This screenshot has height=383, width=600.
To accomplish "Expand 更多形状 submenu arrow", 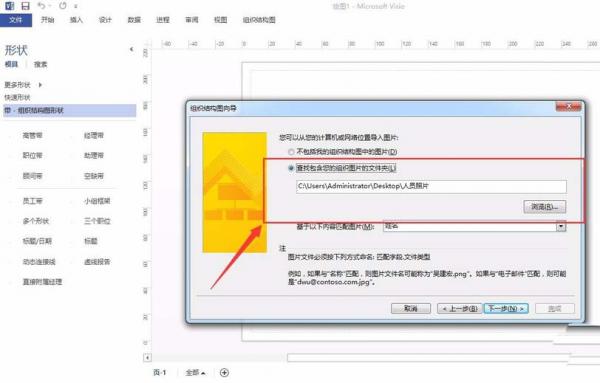I will (x=40, y=85).
